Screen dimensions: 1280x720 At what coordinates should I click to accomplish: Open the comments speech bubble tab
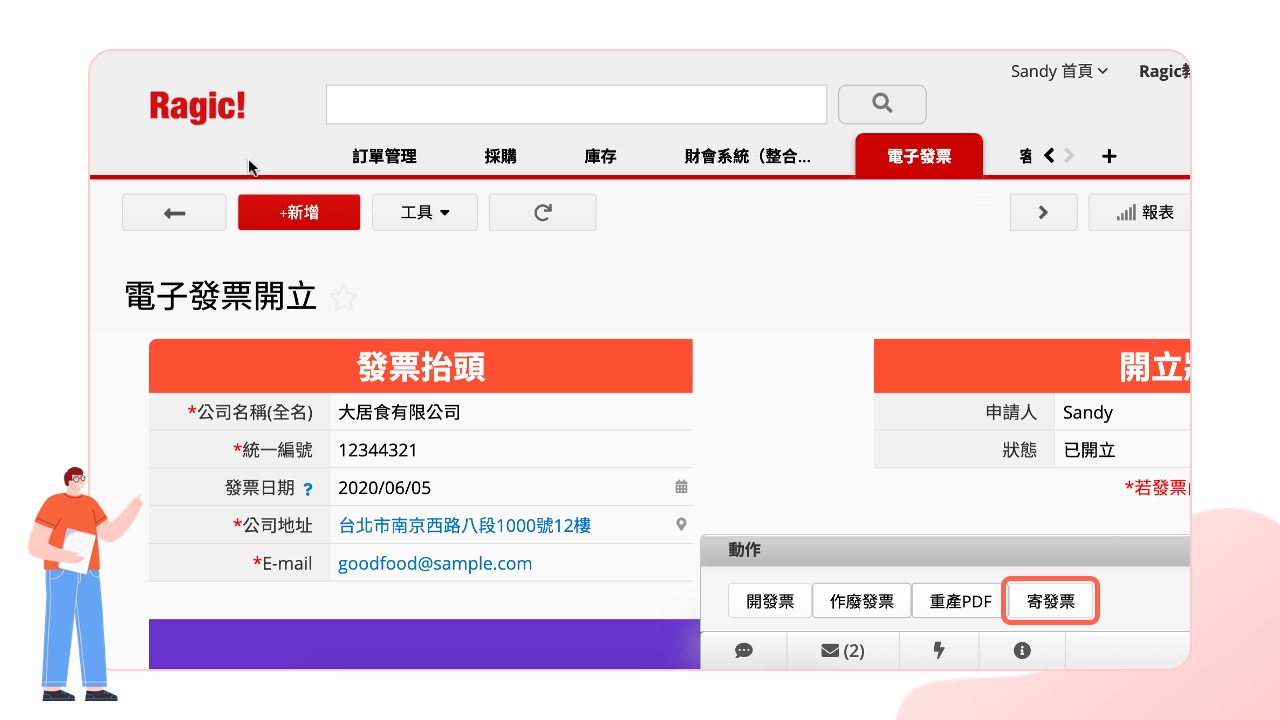[x=744, y=651]
